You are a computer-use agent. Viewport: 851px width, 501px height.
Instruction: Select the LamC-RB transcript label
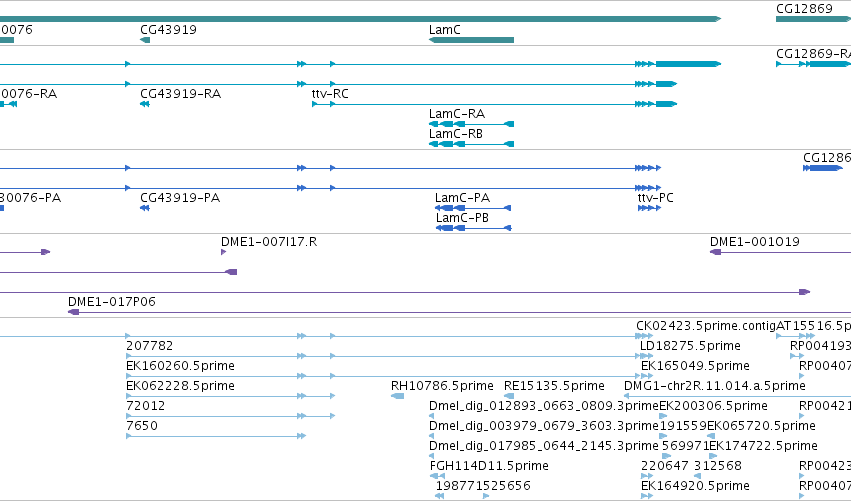tap(455, 134)
